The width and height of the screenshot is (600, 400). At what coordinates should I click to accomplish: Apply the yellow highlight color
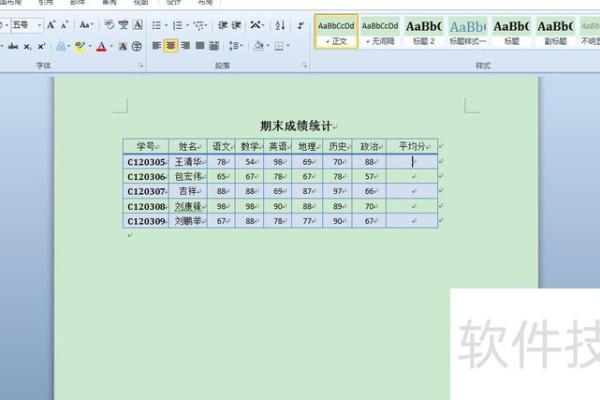point(80,47)
